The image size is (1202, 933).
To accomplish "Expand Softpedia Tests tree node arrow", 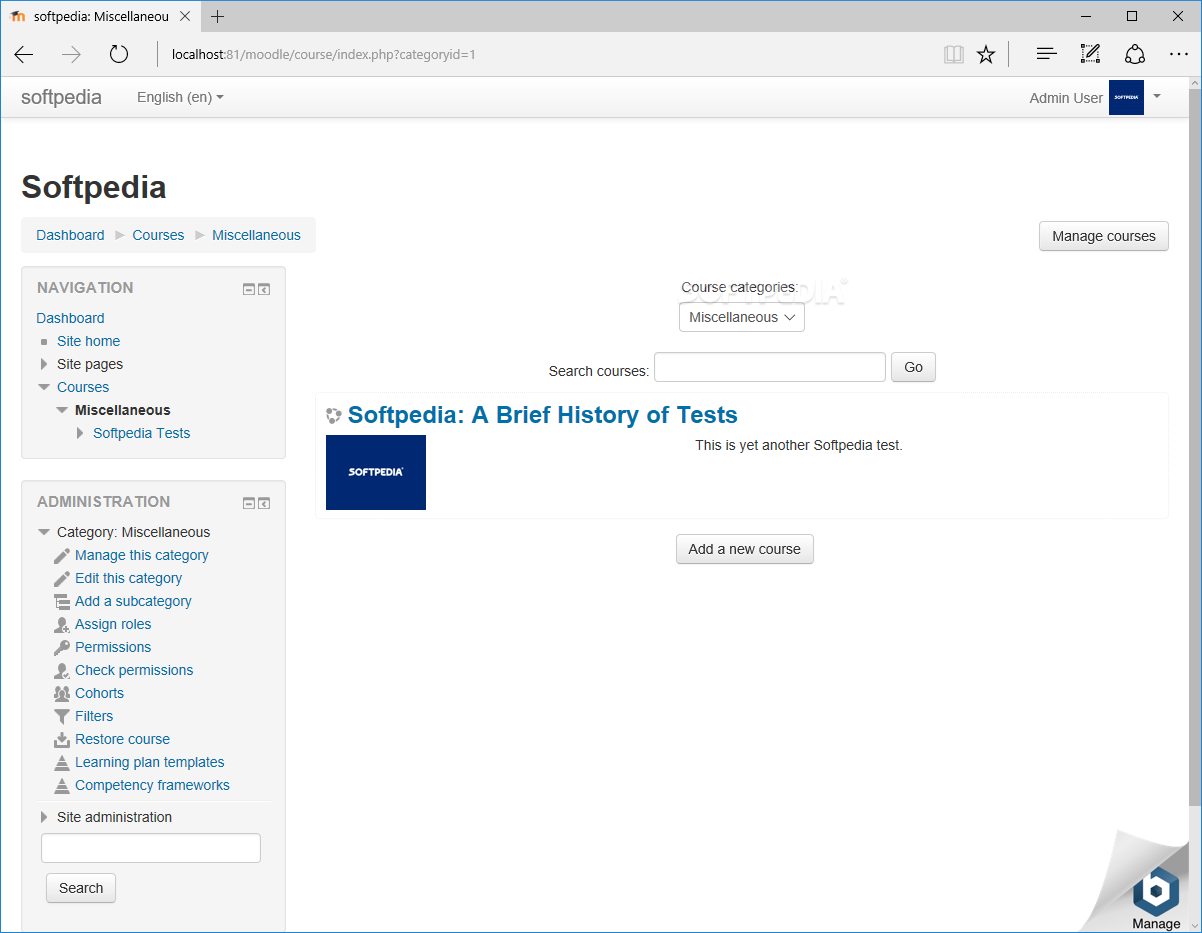I will click(x=81, y=433).
